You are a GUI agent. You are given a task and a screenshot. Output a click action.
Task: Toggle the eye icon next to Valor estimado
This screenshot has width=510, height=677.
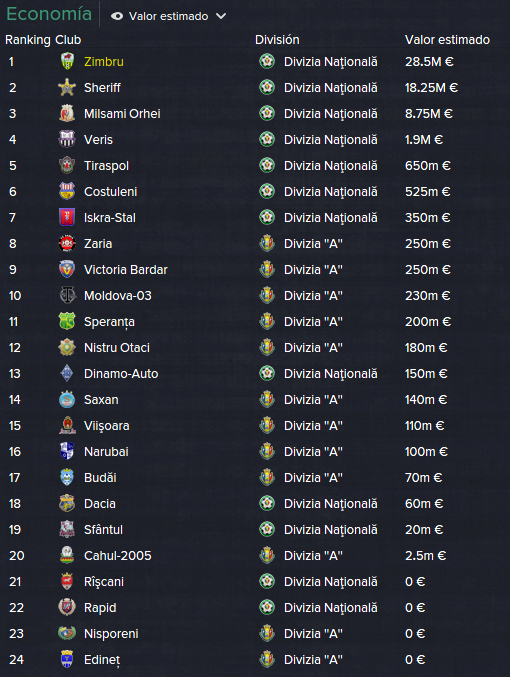click(x=117, y=16)
